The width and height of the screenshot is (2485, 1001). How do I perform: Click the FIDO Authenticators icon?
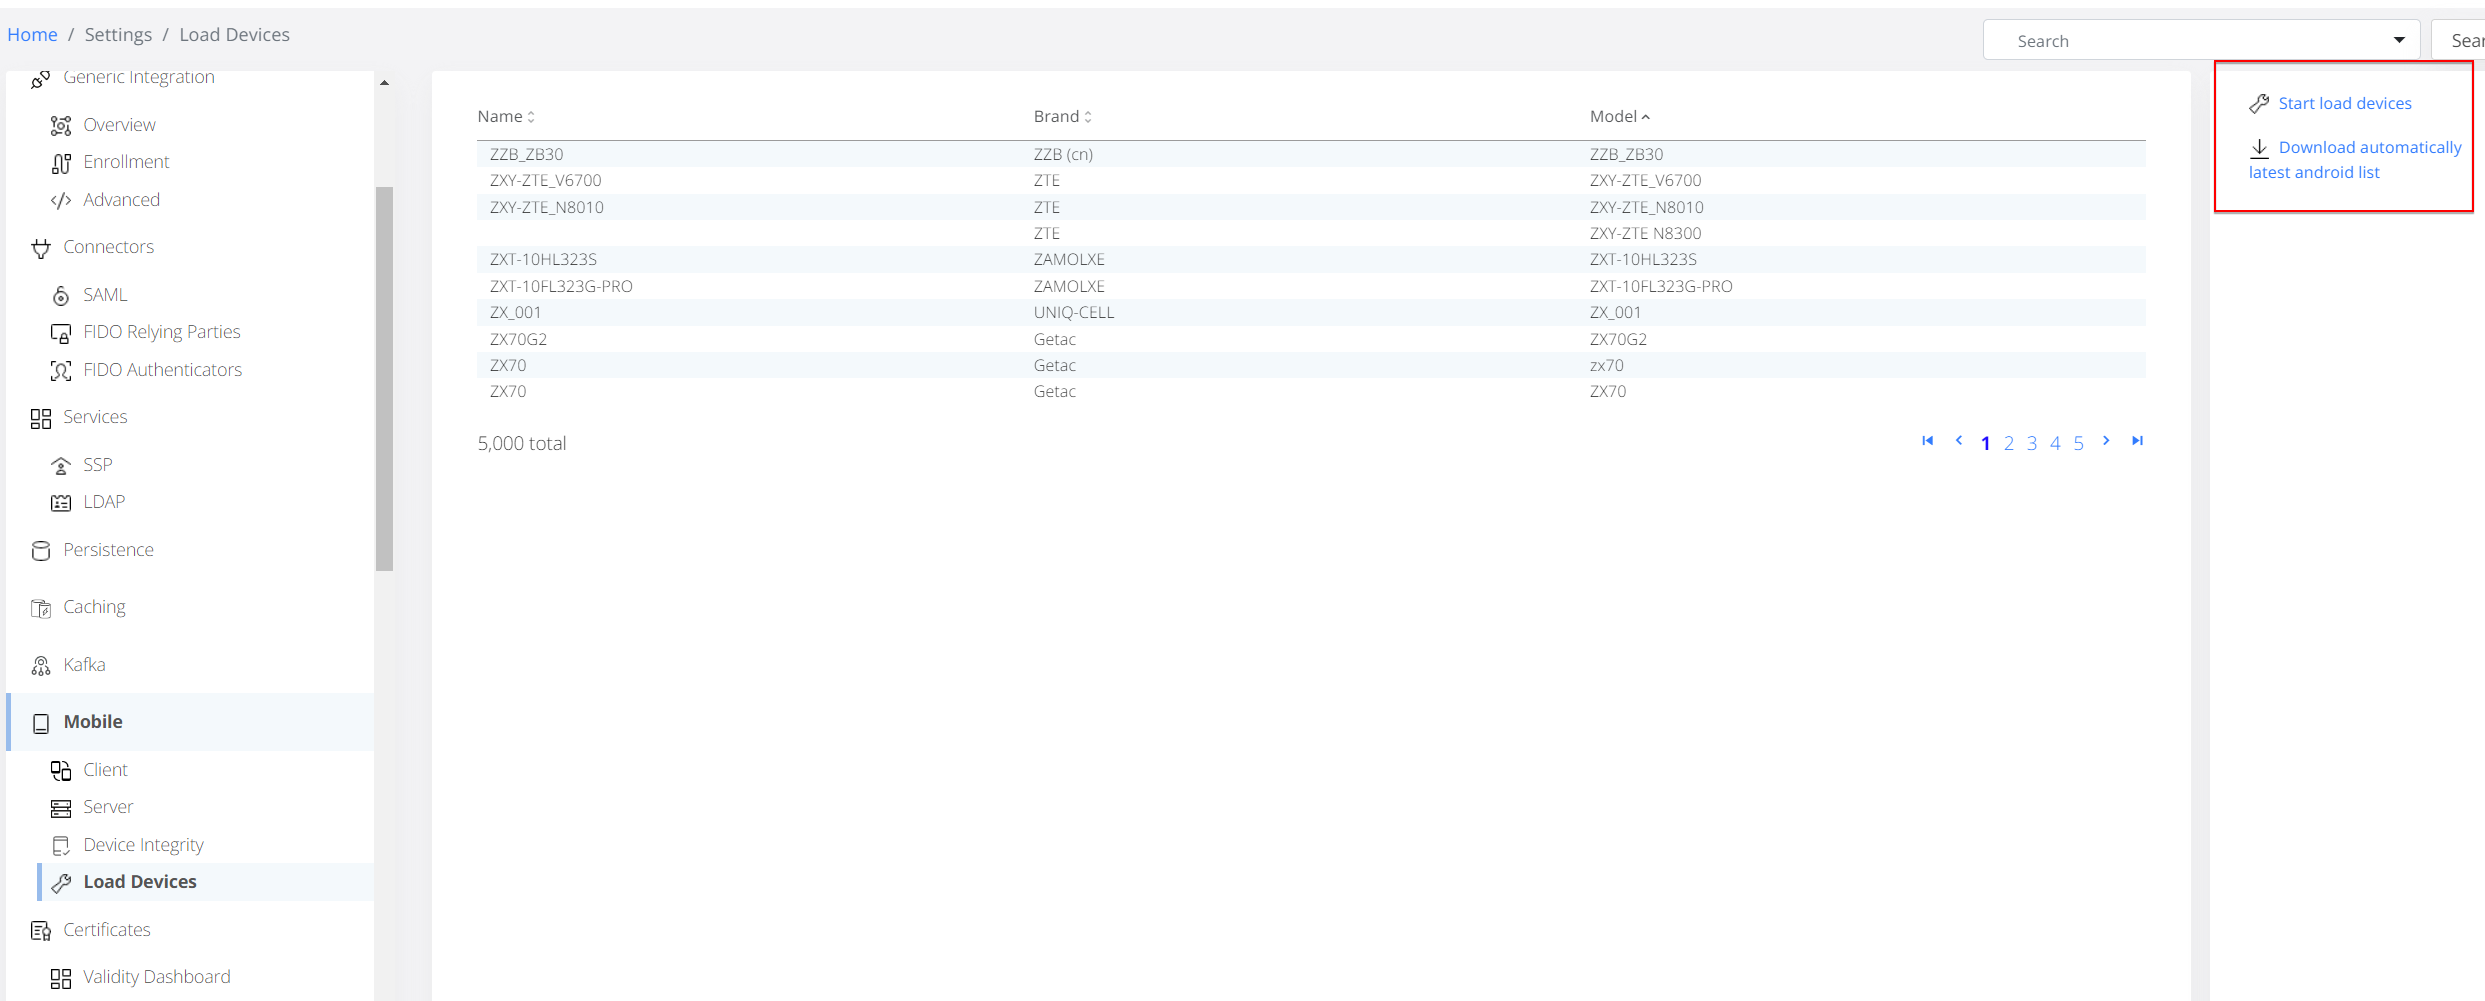pos(61,371)
